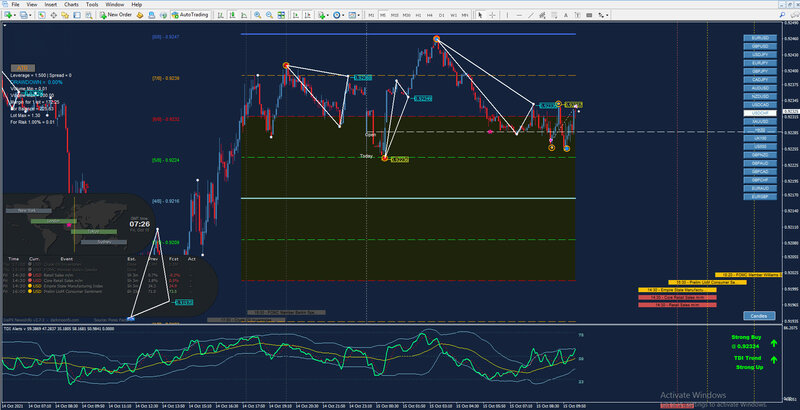Select the Fibonacci retracement tool
Screen dimensions: 800x410
[x=554, y=15]
